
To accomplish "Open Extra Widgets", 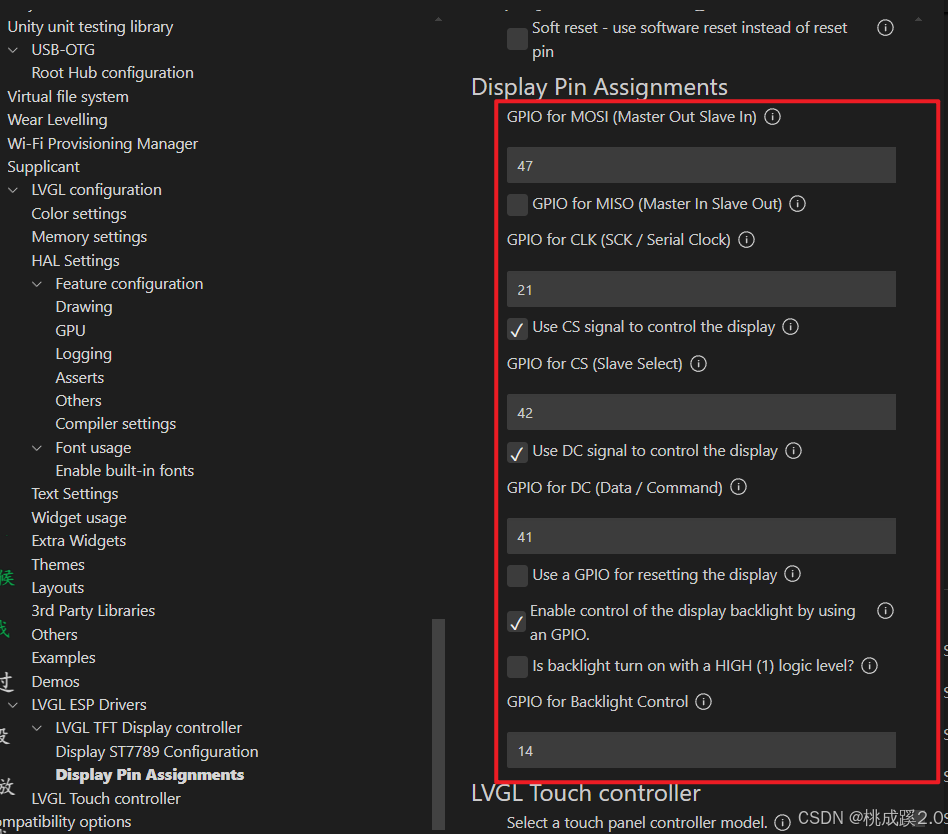I will point(79,541).
